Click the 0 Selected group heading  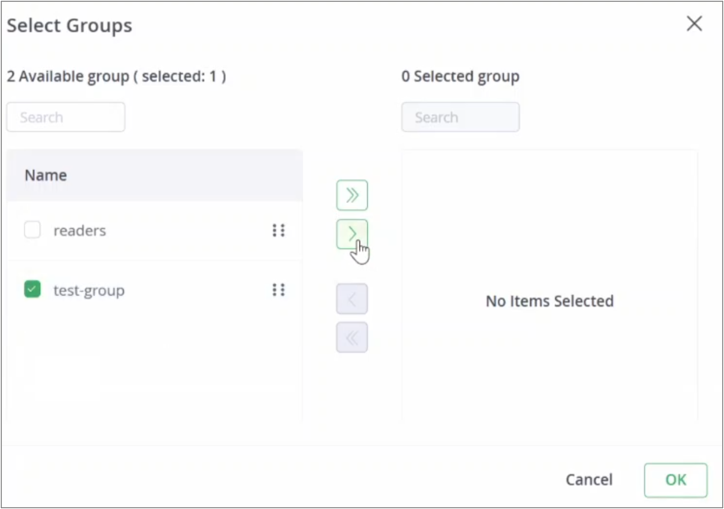coord(460,76)
